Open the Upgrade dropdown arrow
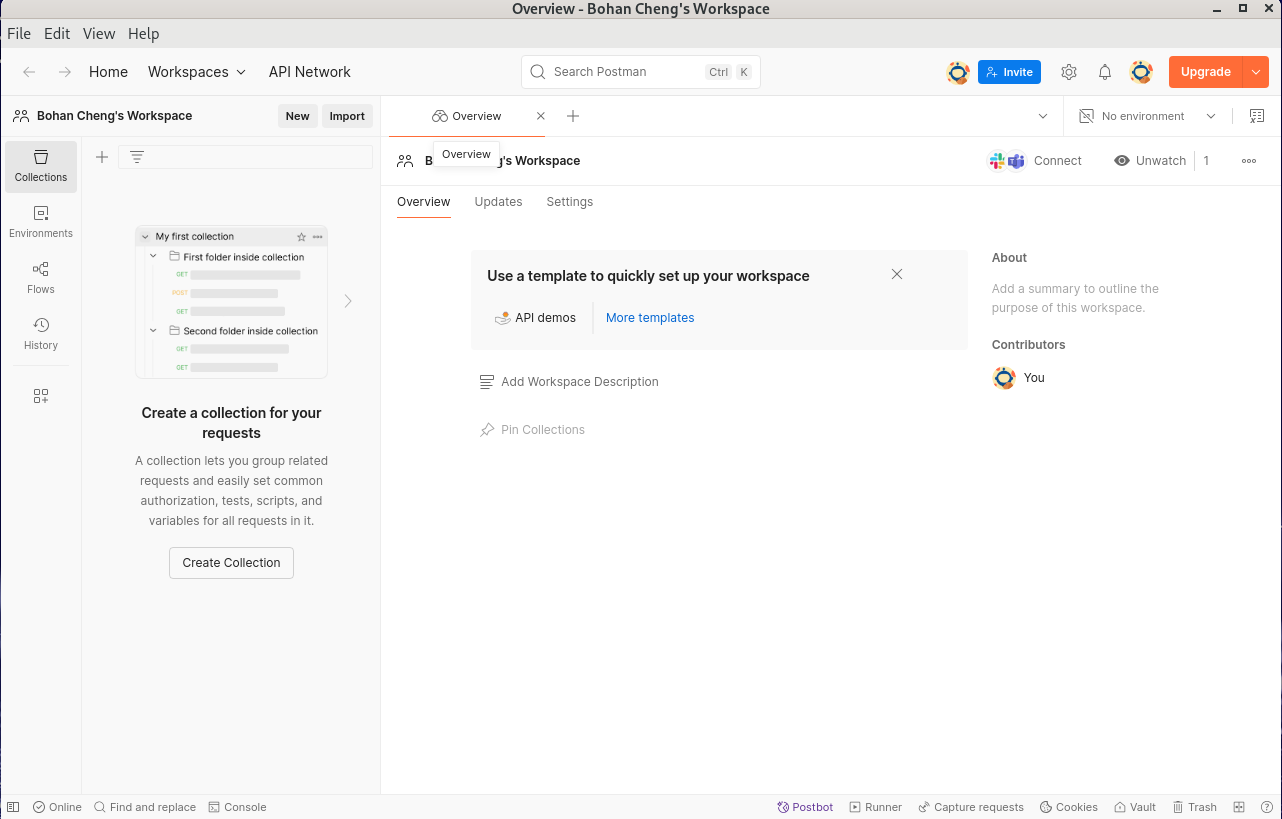Image resolution: width=1282 pixels, height=819 pixels. 1256,72
